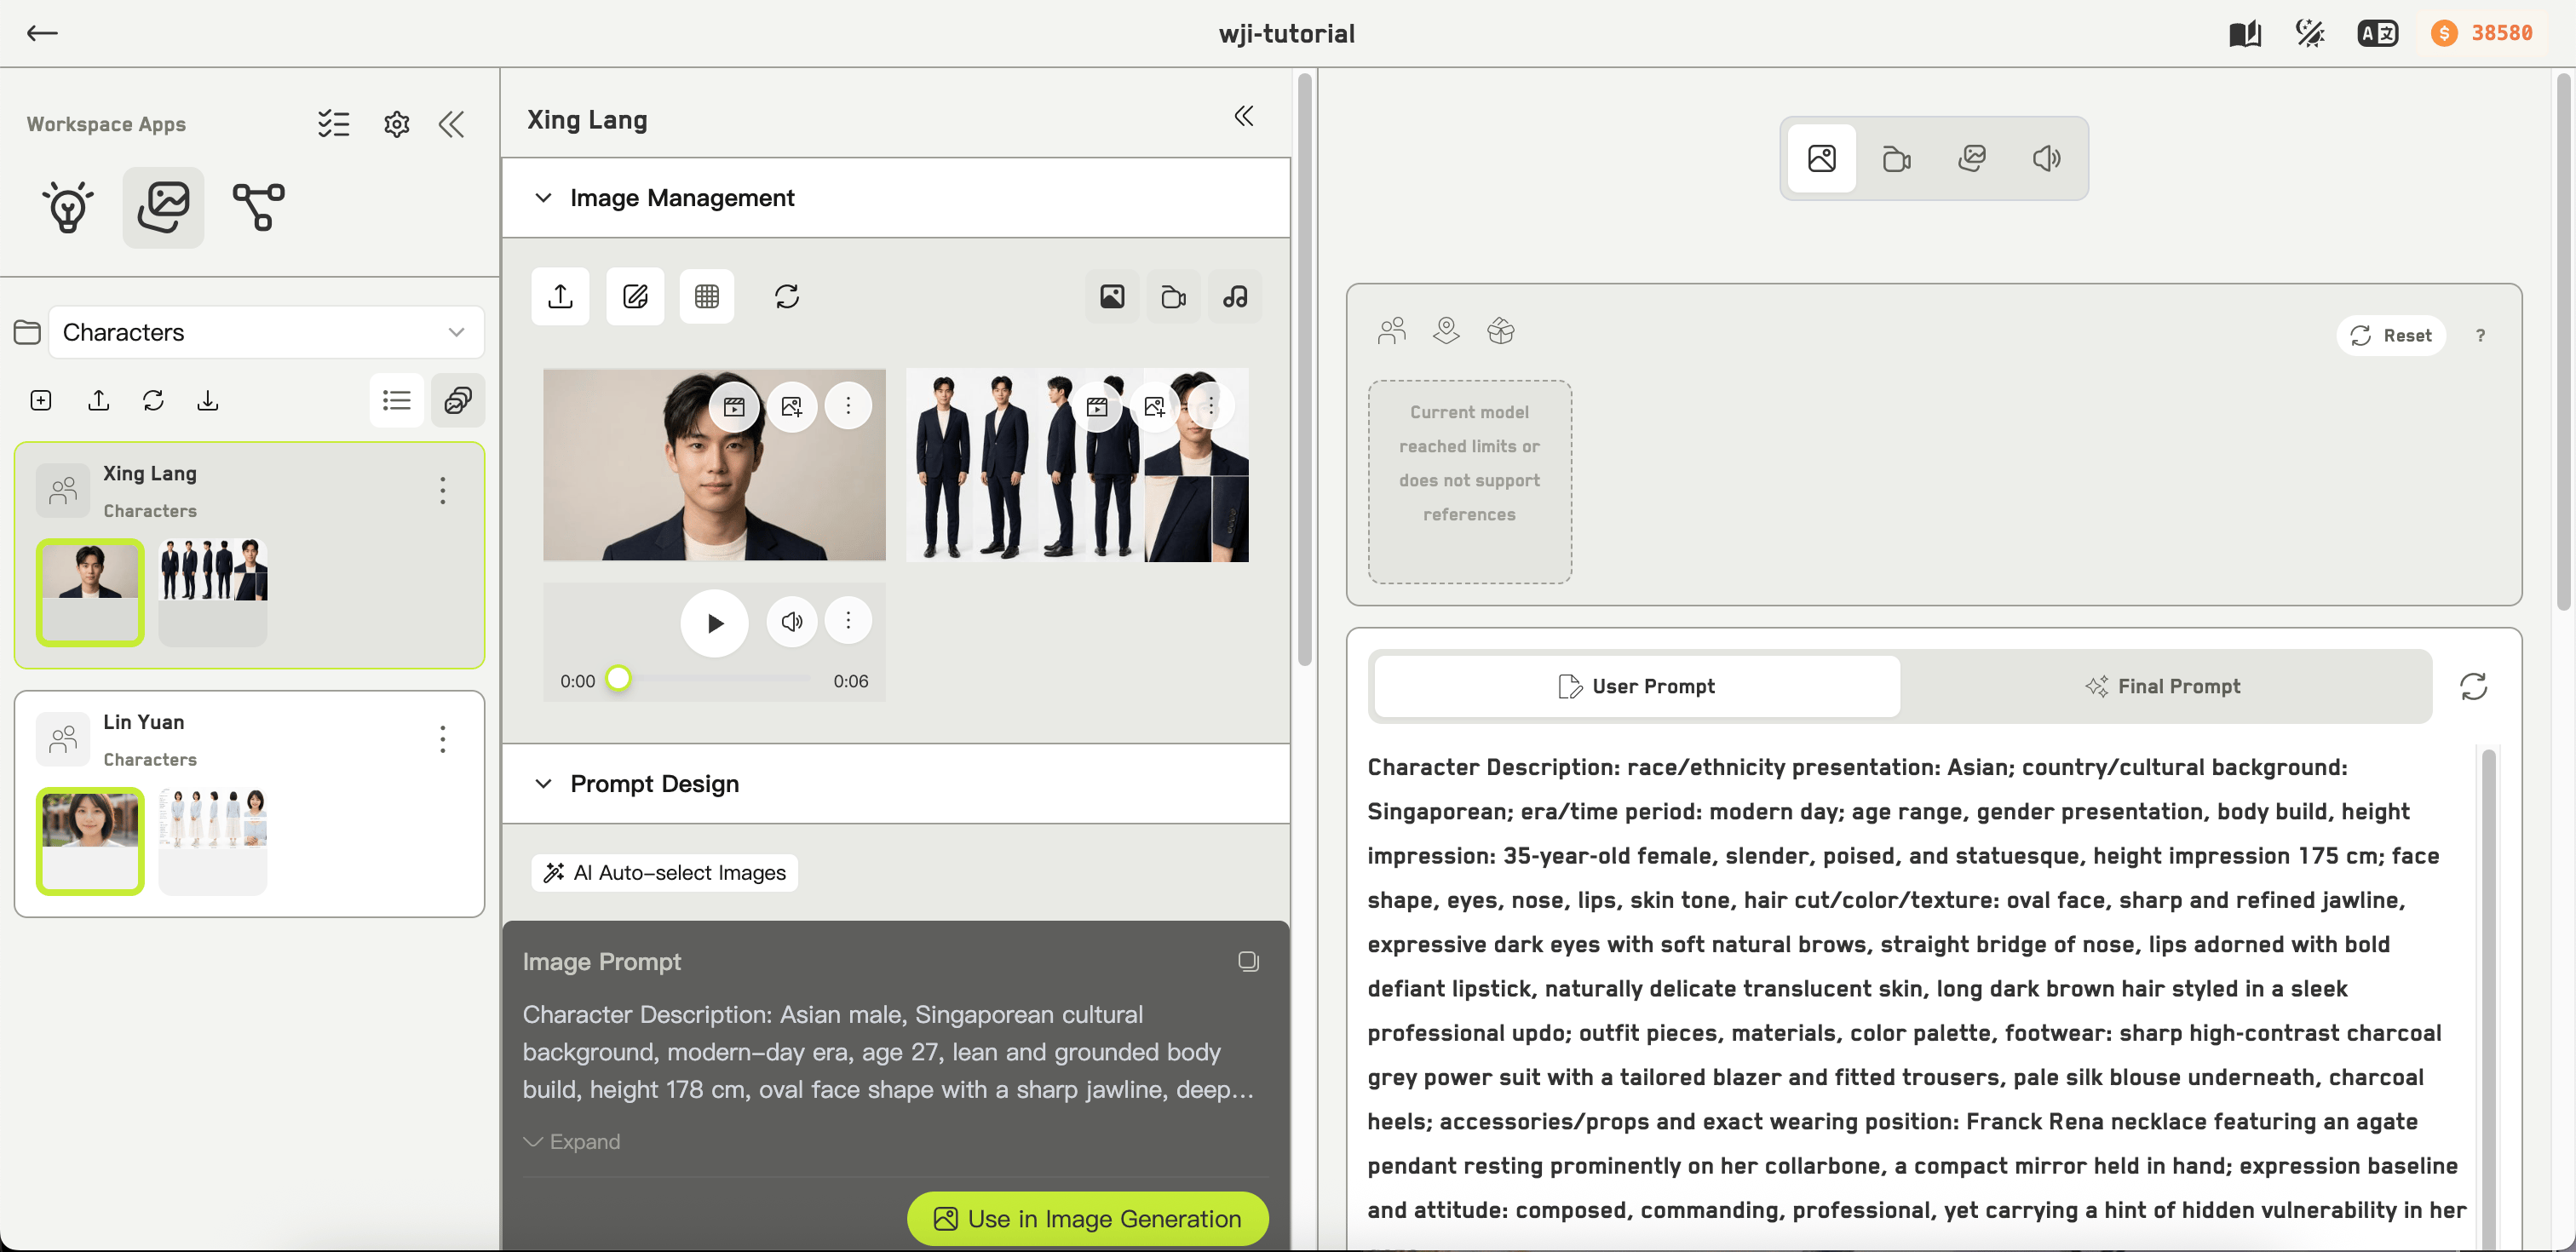
Task: Regenerate prompt with refresh icon
Action: 2473,687
